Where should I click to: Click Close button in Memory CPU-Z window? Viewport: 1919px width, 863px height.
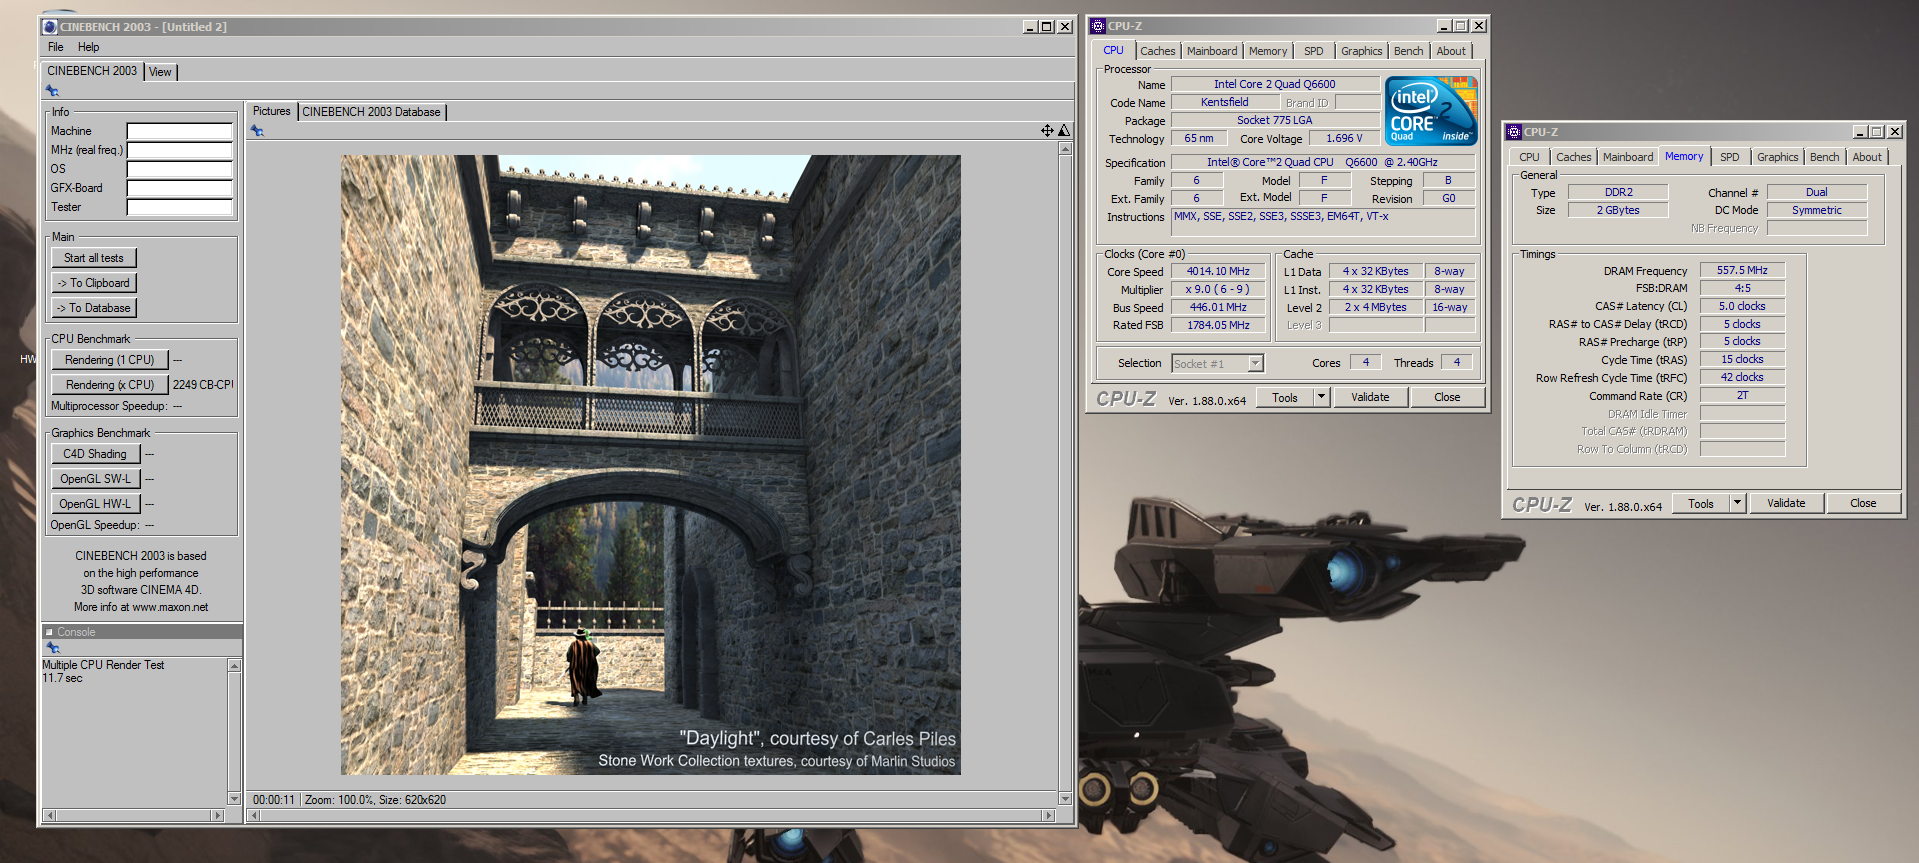coord(1863,503)
